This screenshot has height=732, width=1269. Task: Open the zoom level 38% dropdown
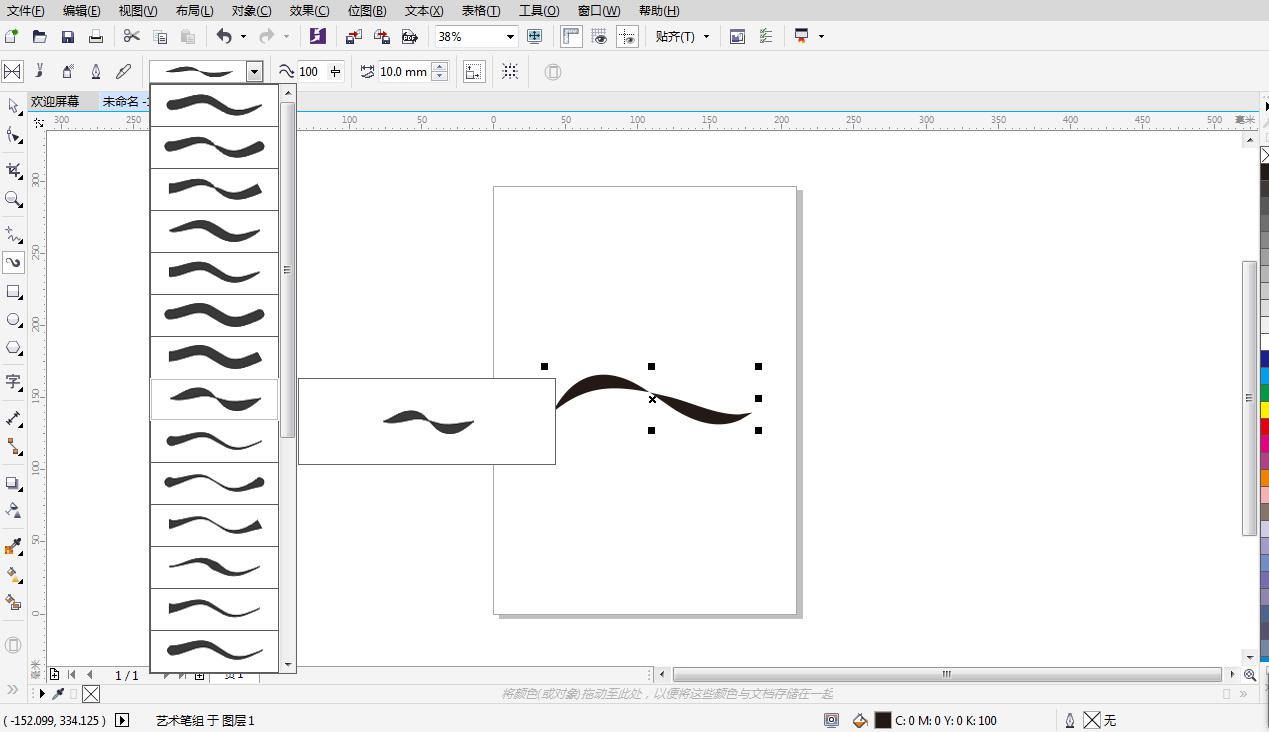pyautogui.click(x=510, y=36)
